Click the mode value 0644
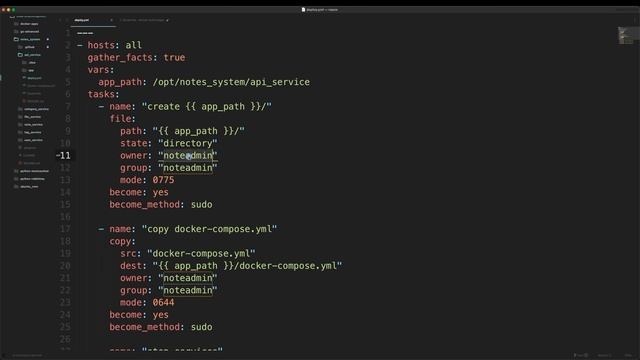This screenshot has width=640, height=360. [163, 302]
